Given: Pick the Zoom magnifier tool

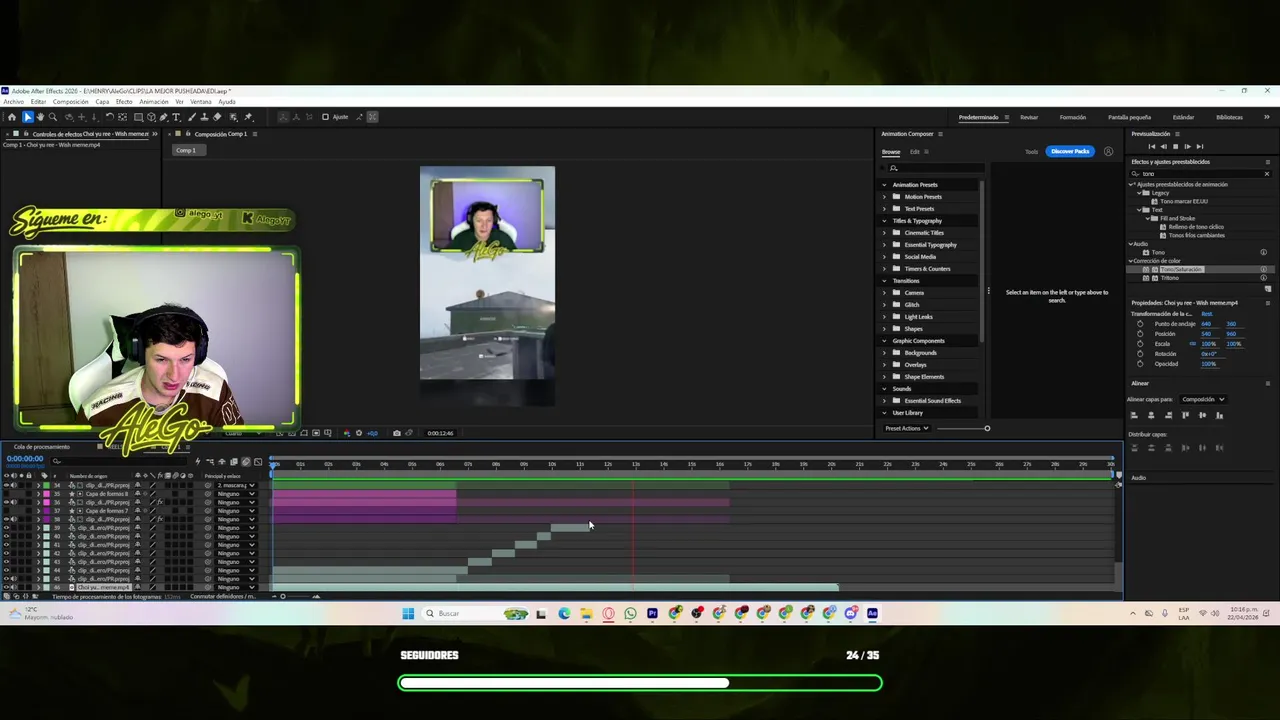Looking at the screenshot, I should tap(53, 117).
